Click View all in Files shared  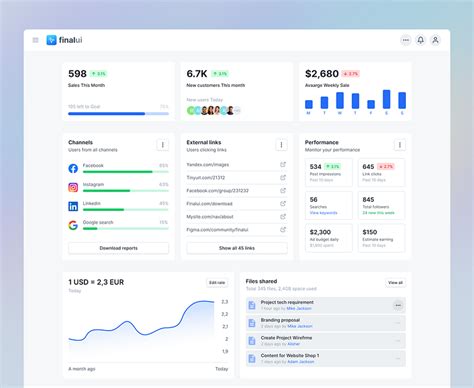[395, 283]
